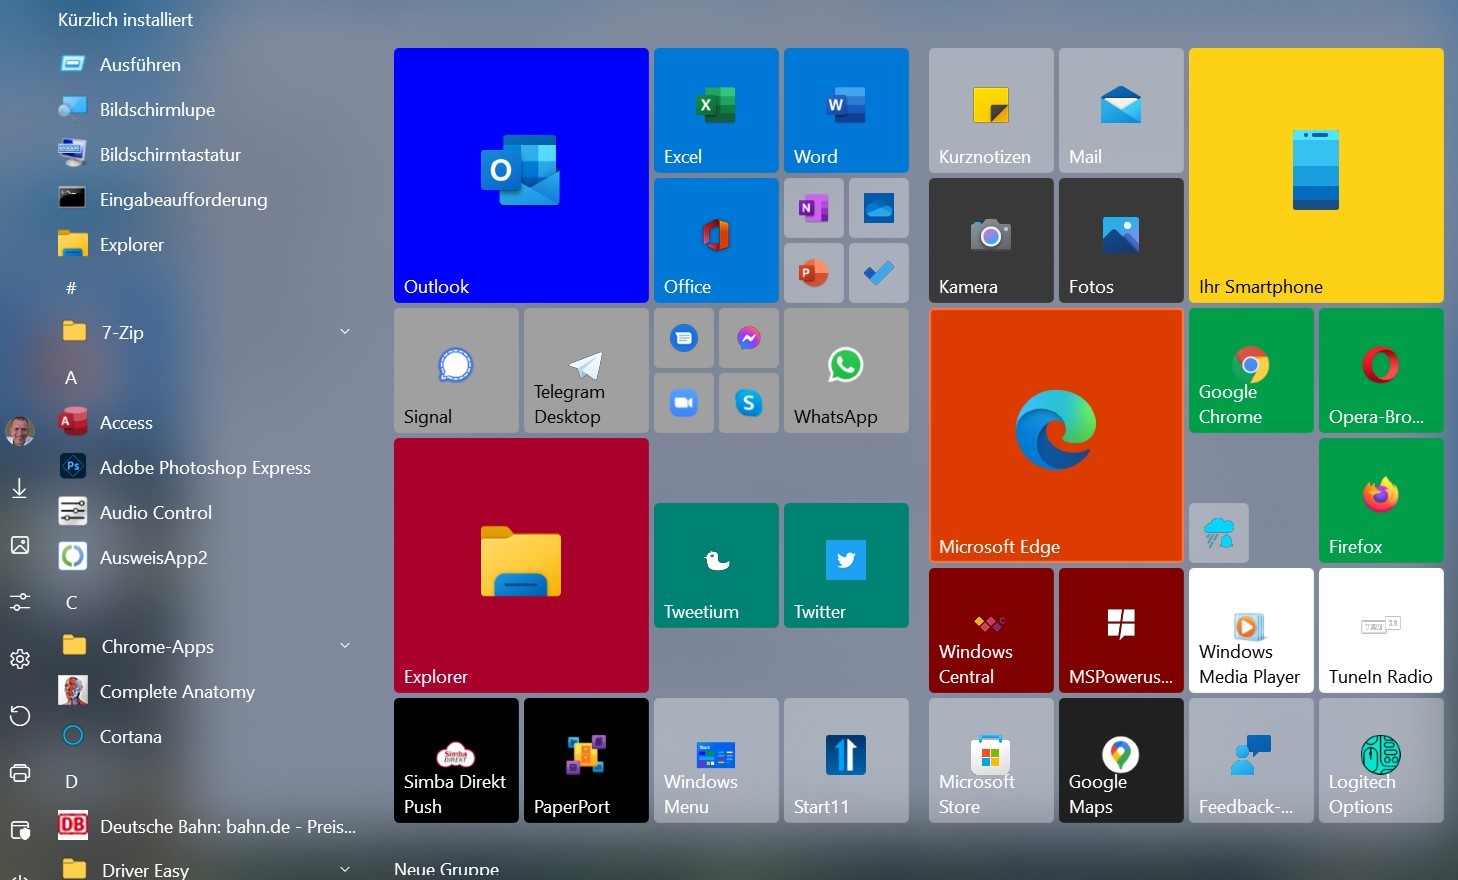
Task: Launch the small PowerPoint tile
Action: pos(814,273)
